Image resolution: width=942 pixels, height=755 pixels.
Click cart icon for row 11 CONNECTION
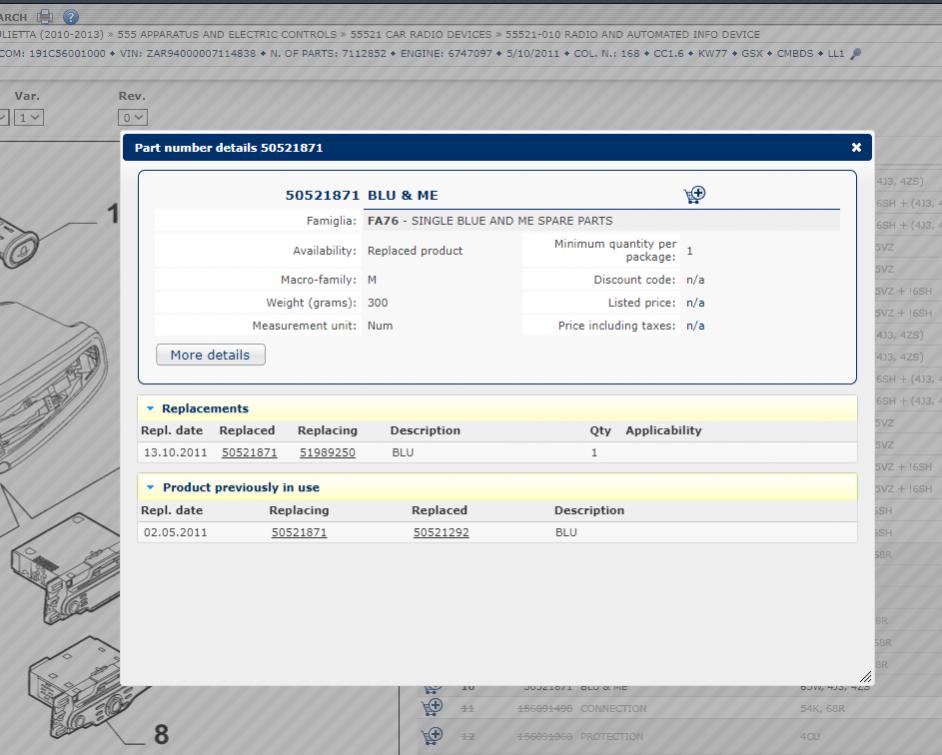[x=432, y=708]
